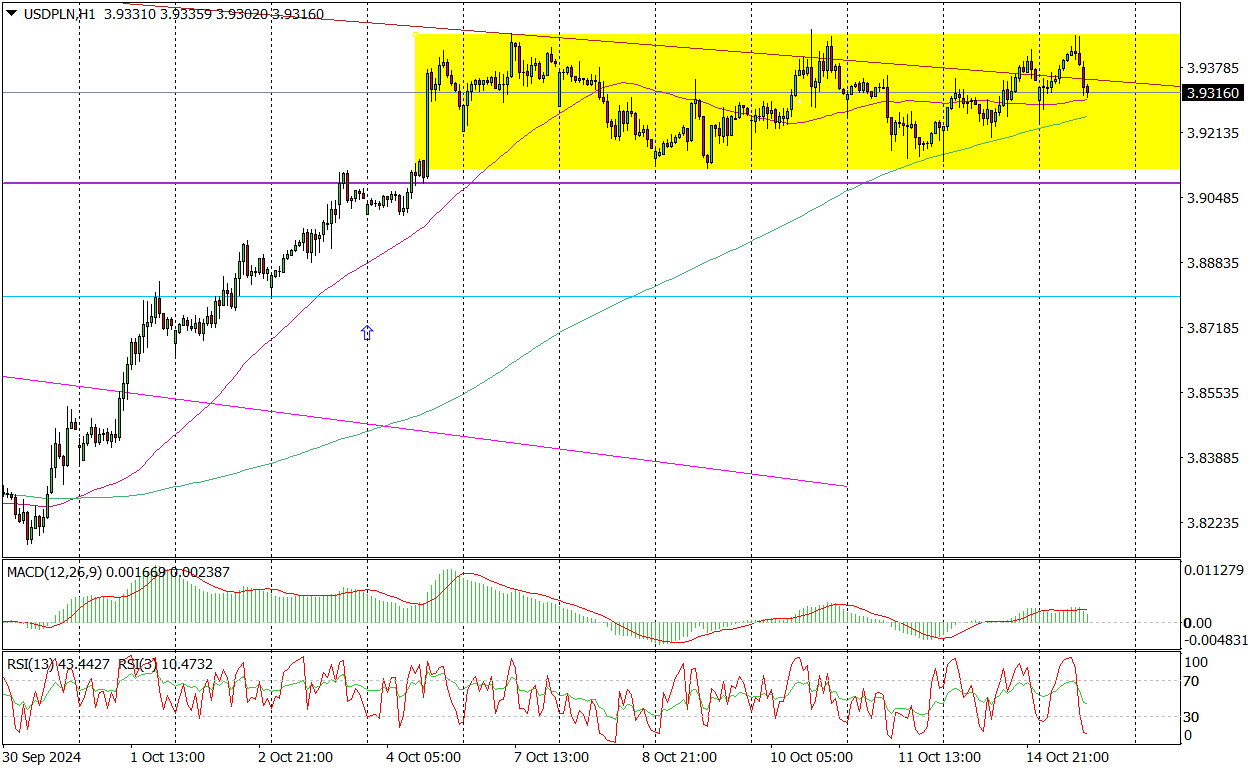
Task: Select the purple horizontal support line
Action: (590, 183)
